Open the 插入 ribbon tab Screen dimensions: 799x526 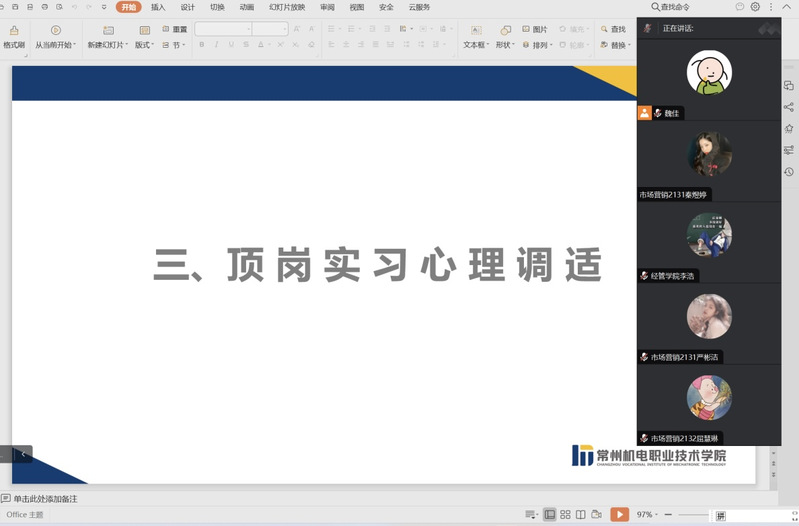(158, 7)
